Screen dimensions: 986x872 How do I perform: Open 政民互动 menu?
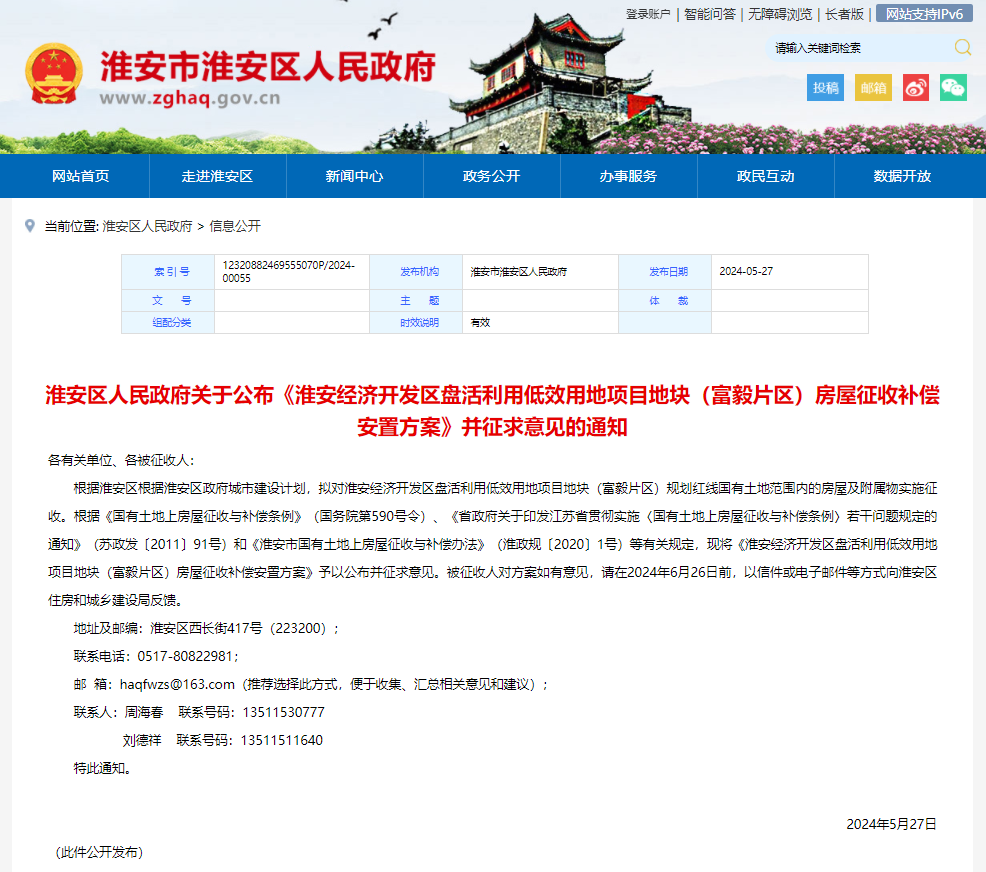coord(765,176)
